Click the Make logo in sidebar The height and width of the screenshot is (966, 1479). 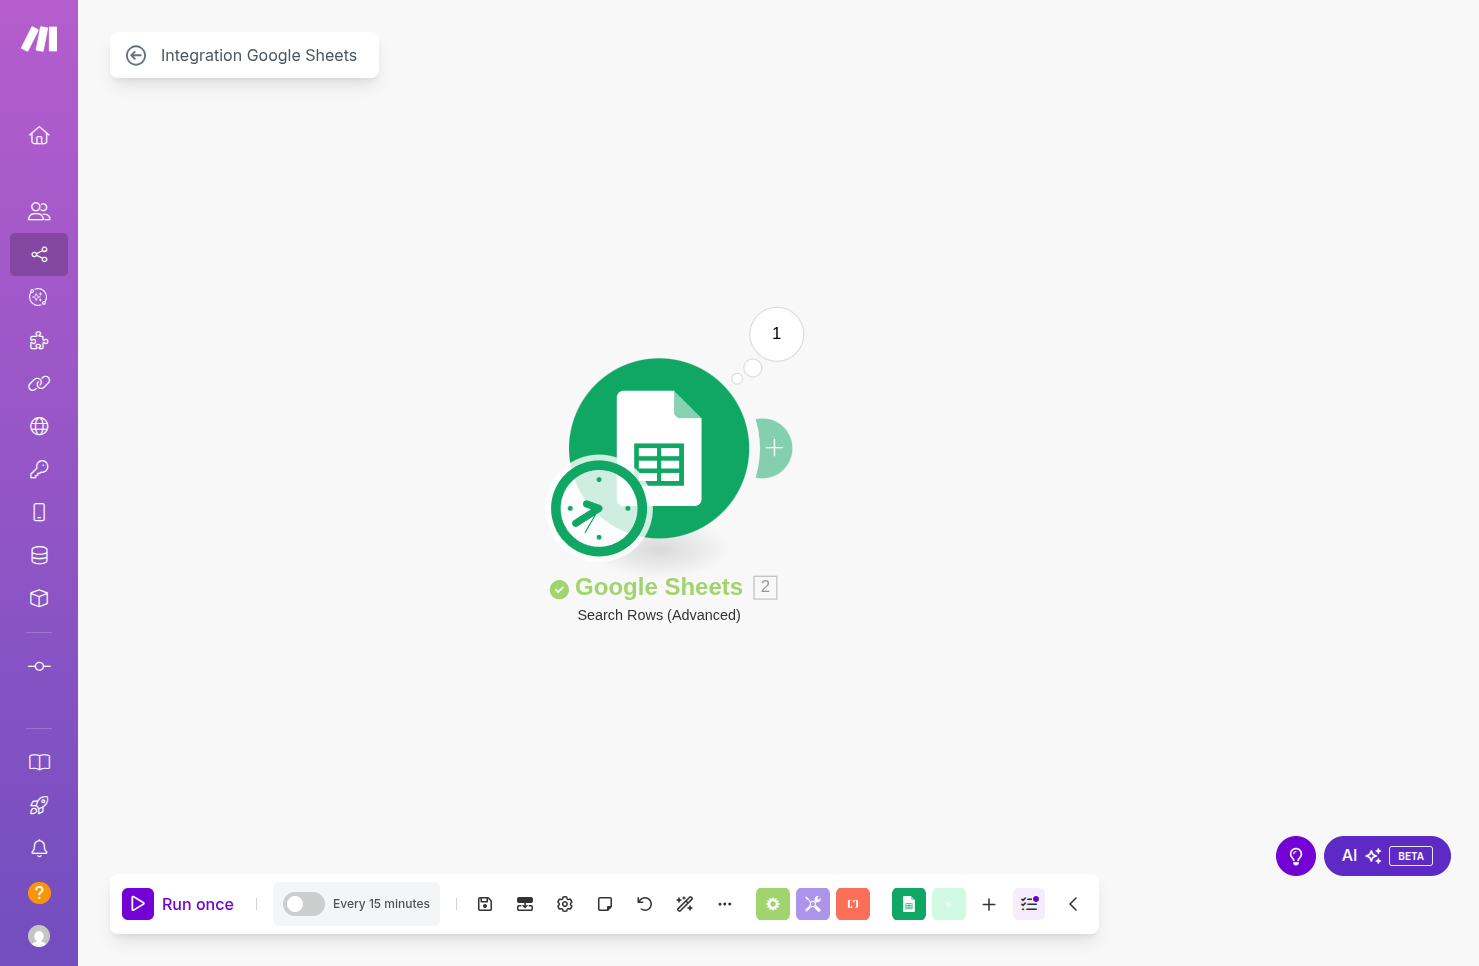click(39, 39)
